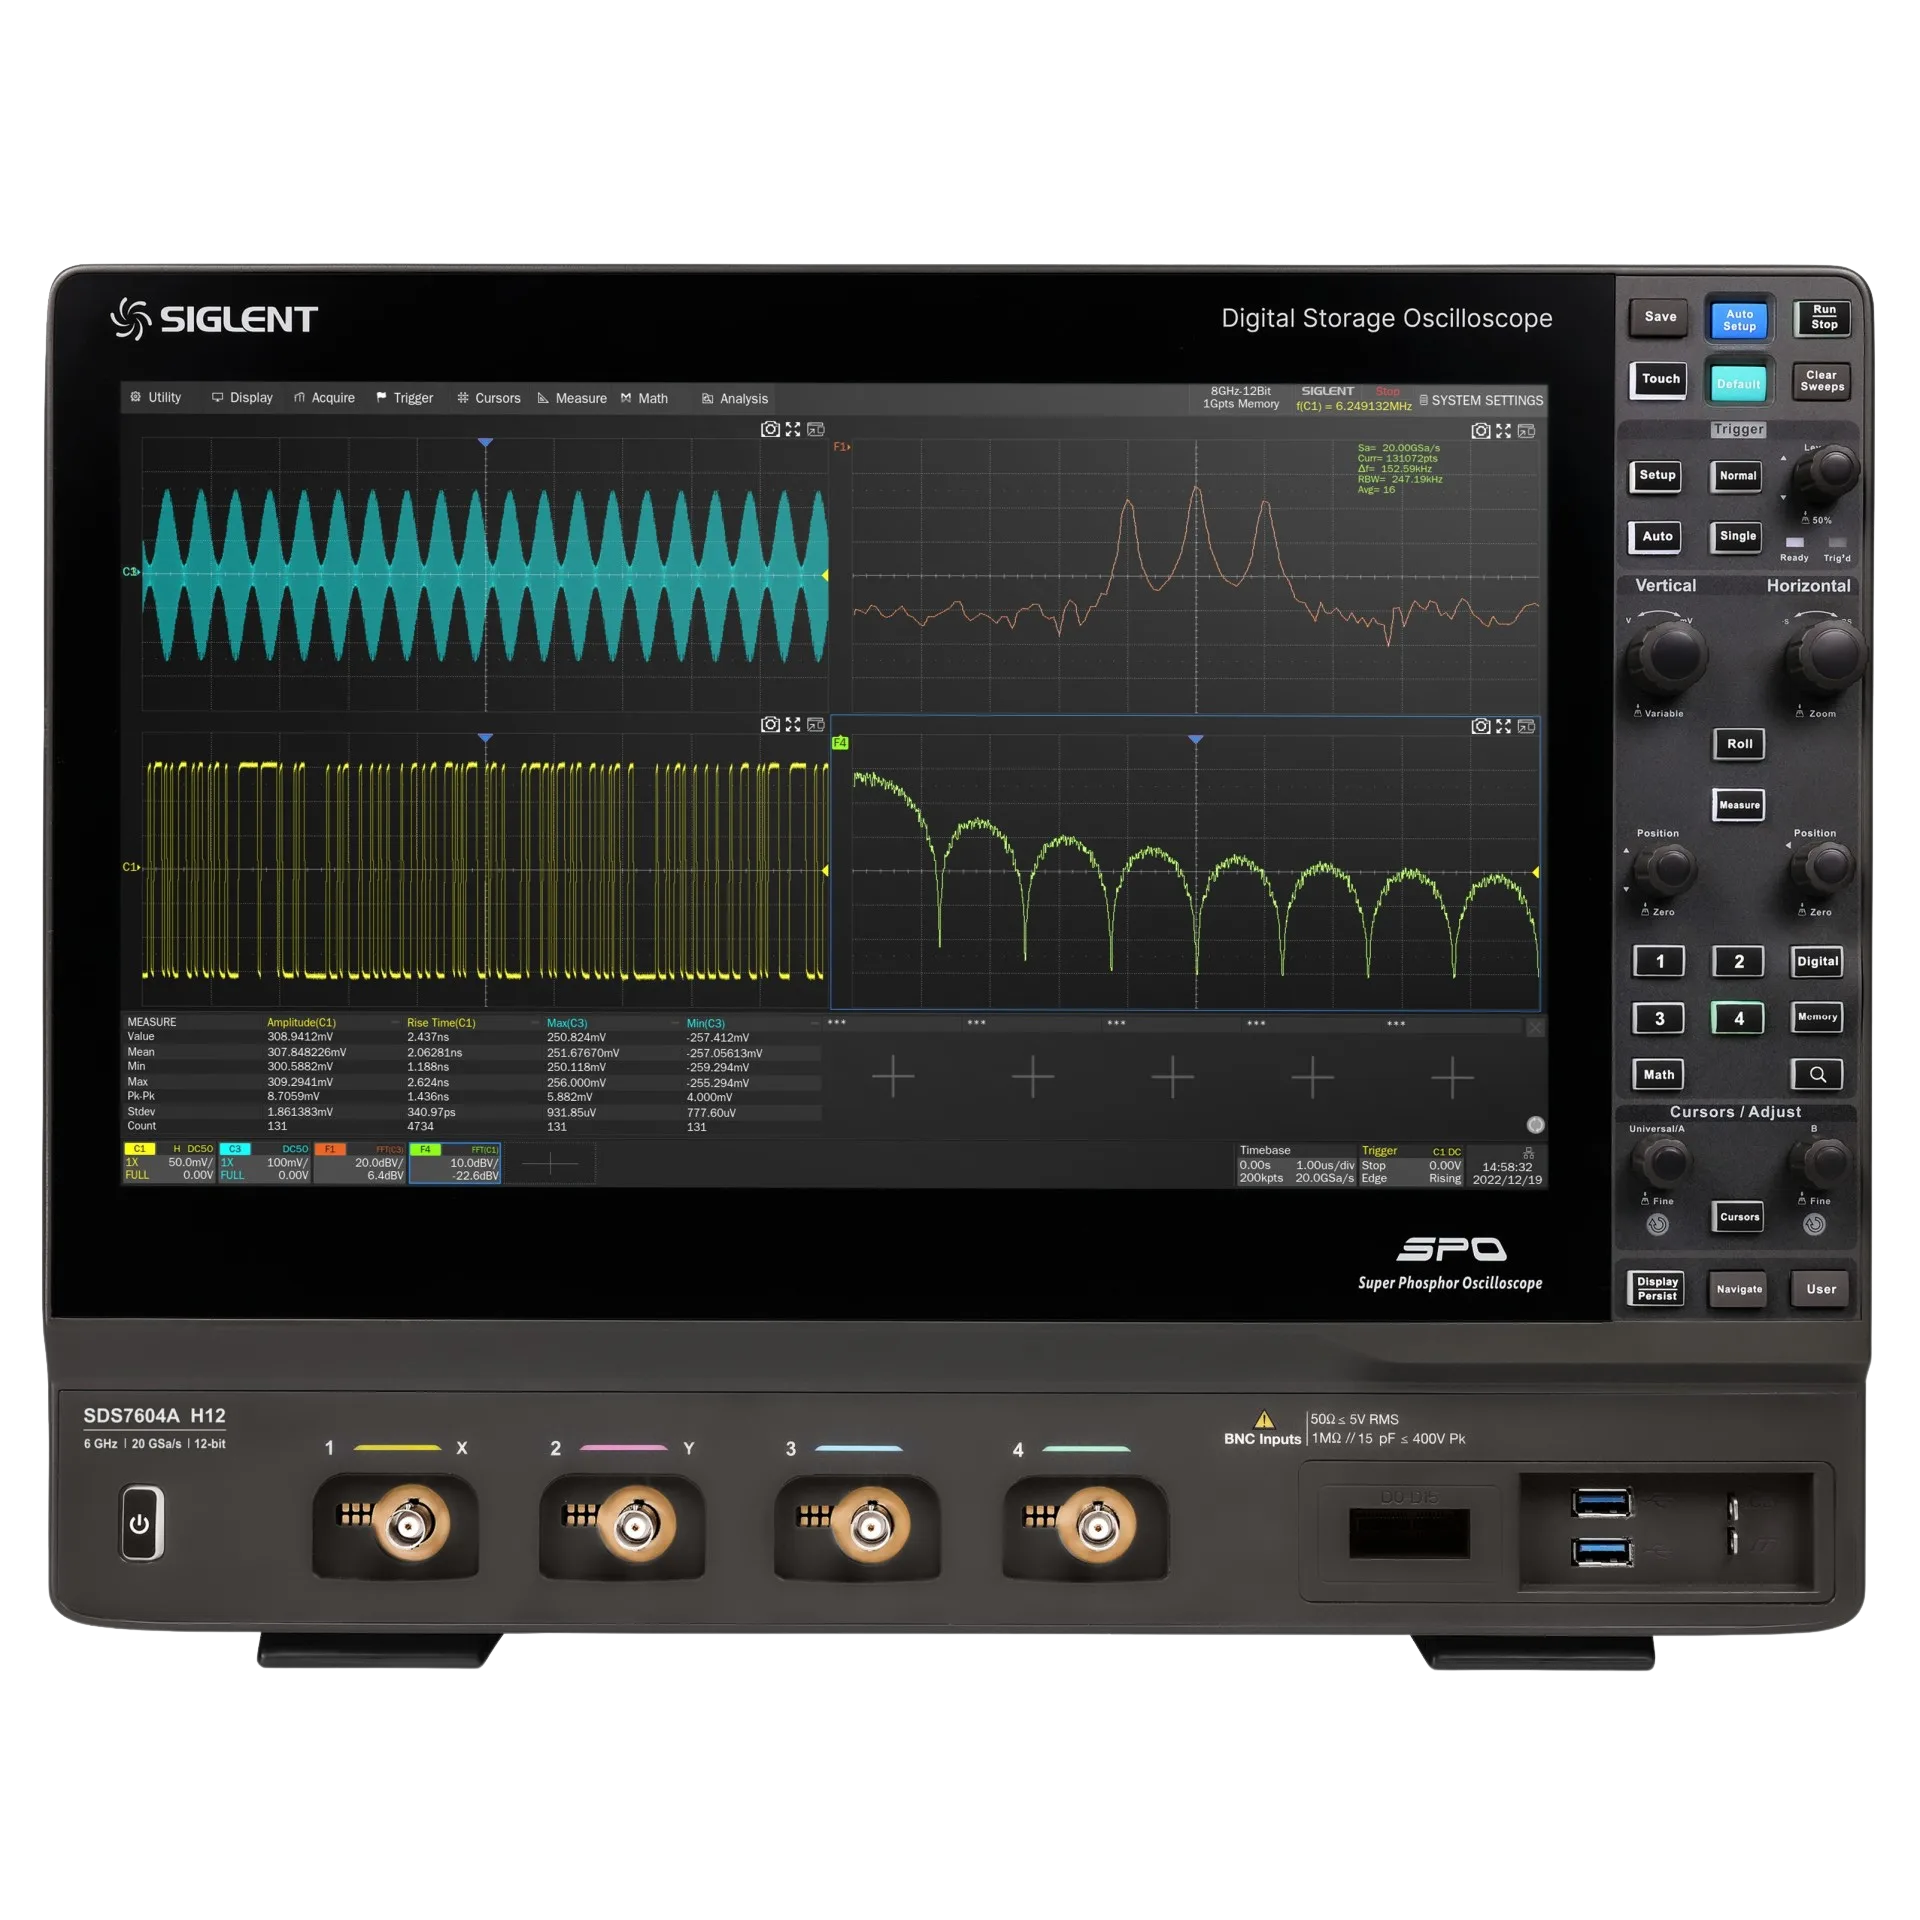The width and height of the screenshot is (1920, 1920).
Task: Click the trigger level marker on F4 plot
Action: 1535,873
